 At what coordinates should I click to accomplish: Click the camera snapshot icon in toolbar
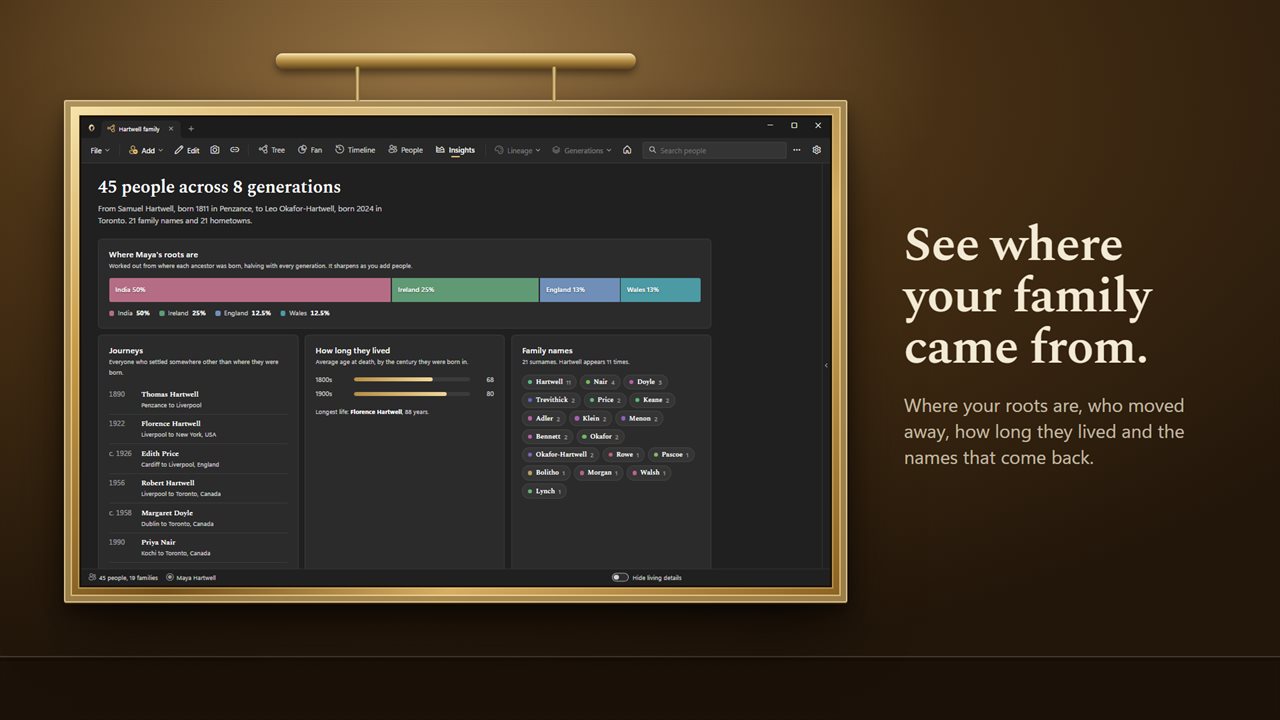[214, 150]
